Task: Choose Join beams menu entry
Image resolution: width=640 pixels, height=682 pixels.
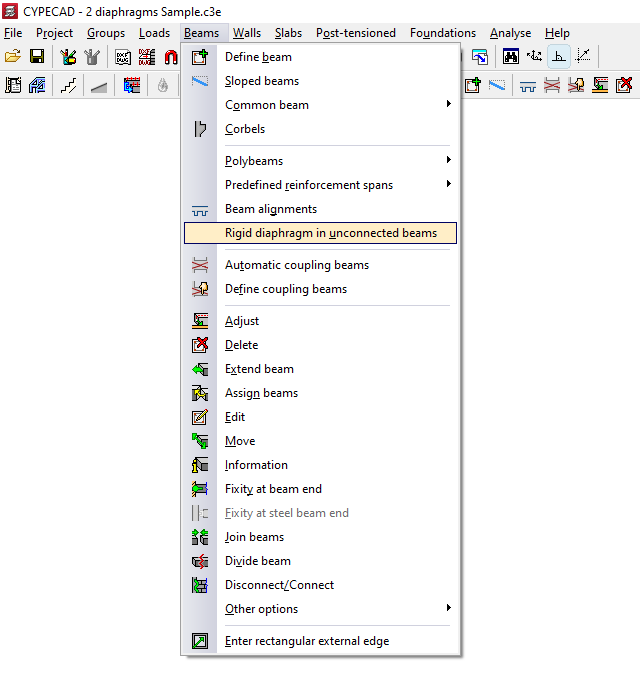Action: [x=320, y=537]
